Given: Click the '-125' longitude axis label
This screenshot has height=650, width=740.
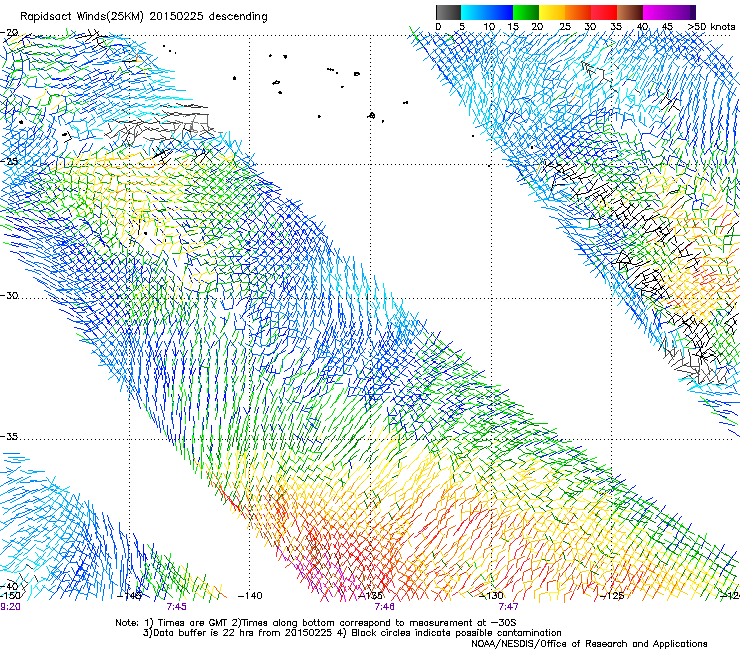Looking at the screenshot, I should [x=612, y=596].
